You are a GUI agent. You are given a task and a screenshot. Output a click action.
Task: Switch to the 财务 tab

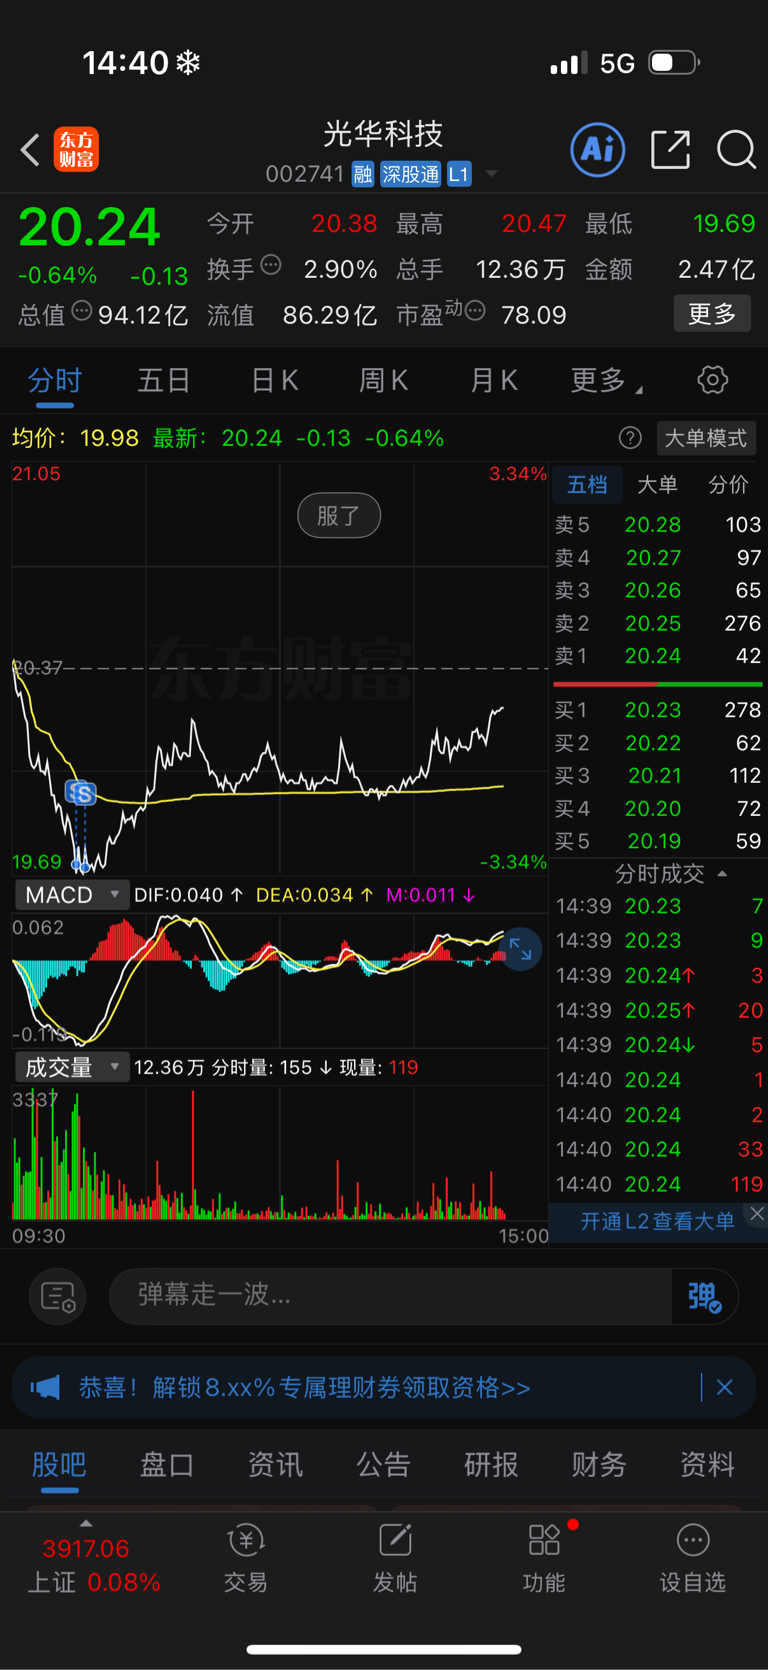point(599,1465)
